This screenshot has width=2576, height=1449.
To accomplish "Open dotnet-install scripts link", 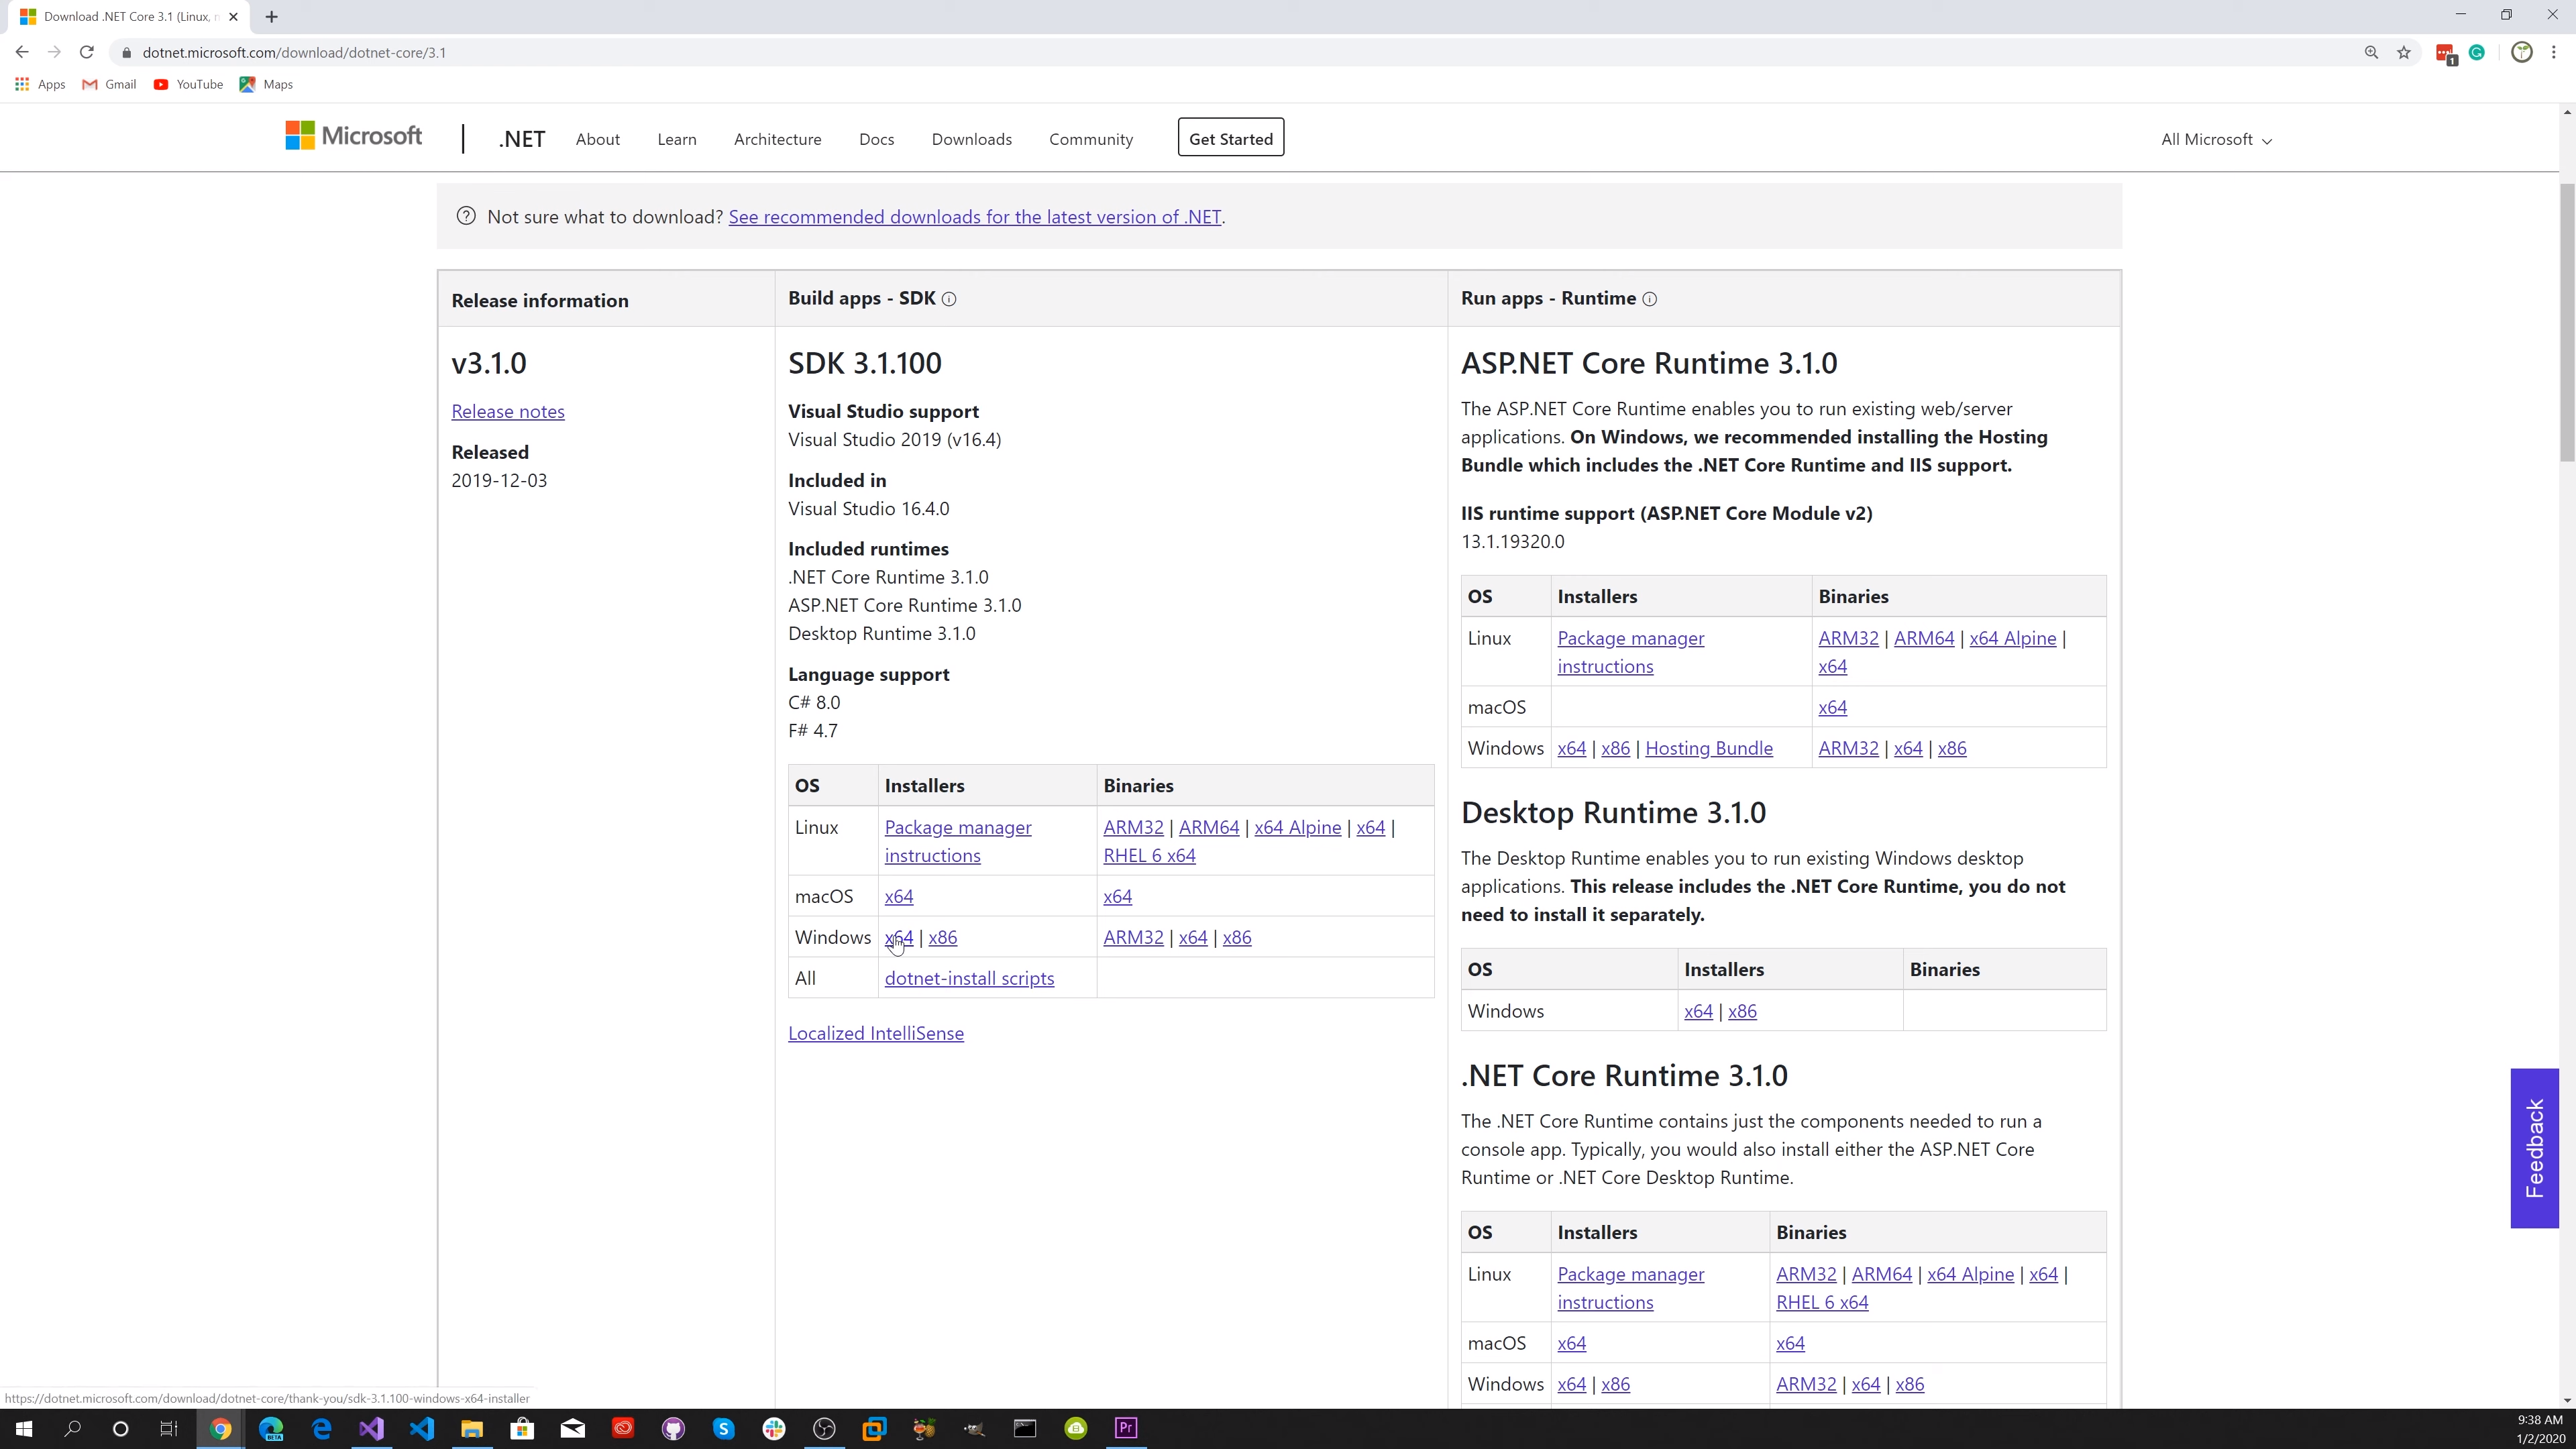I will pyautogui.click(x=969, y=978).
